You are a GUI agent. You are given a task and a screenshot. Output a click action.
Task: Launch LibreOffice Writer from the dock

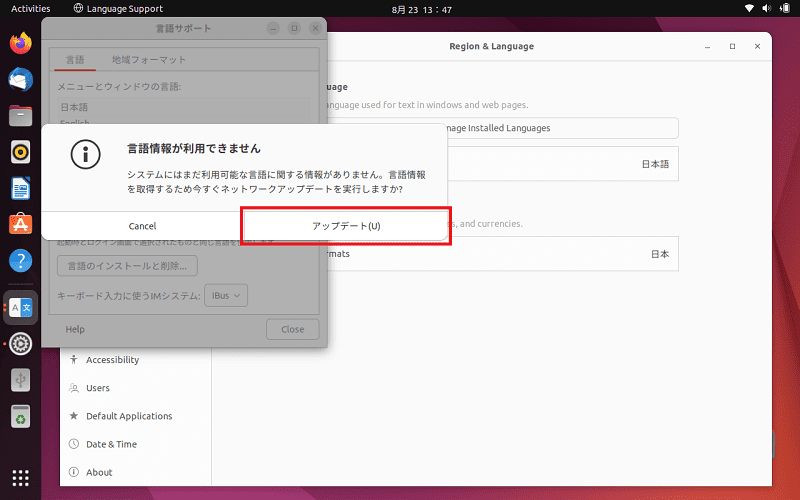click(20, 188)
